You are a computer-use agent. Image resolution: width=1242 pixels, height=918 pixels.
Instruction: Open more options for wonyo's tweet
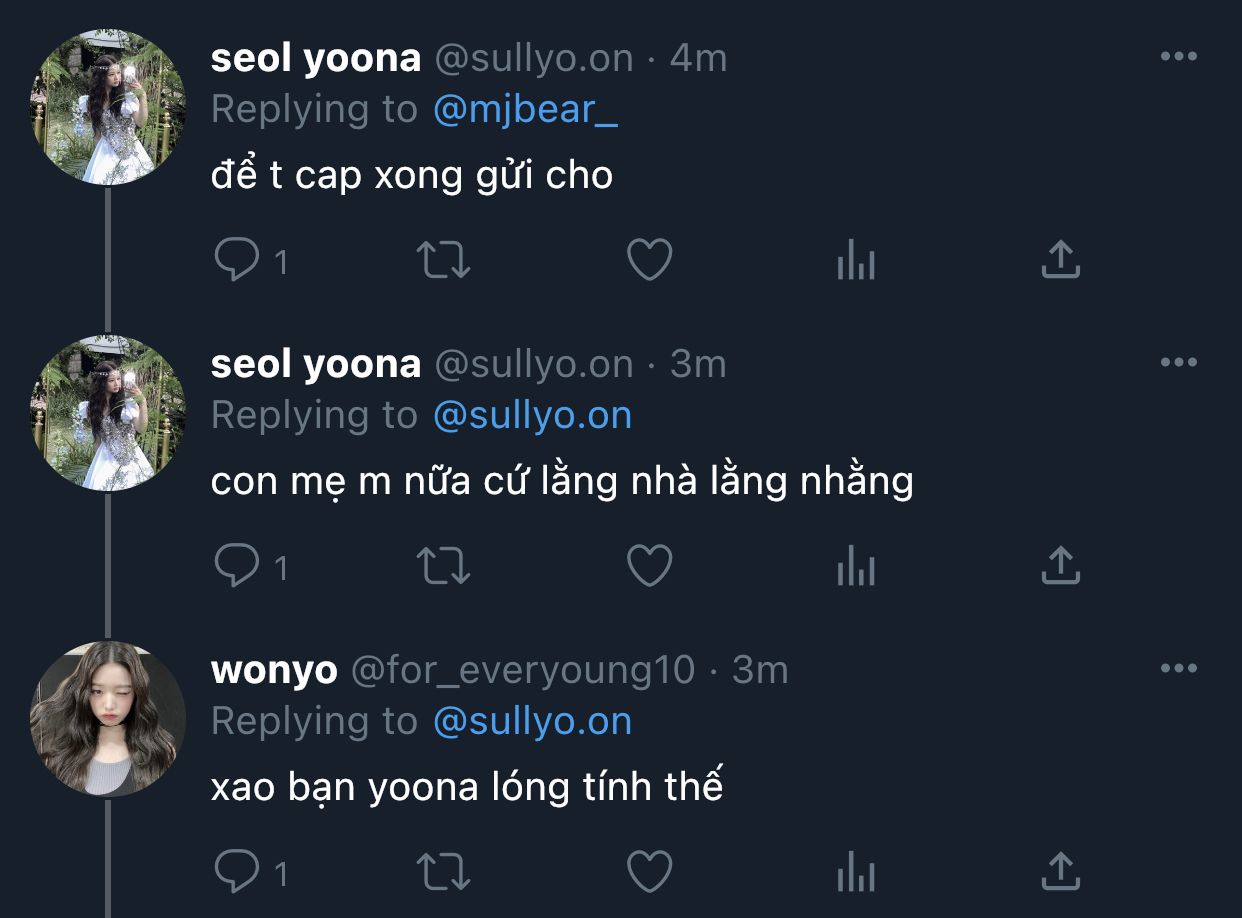1178,669
